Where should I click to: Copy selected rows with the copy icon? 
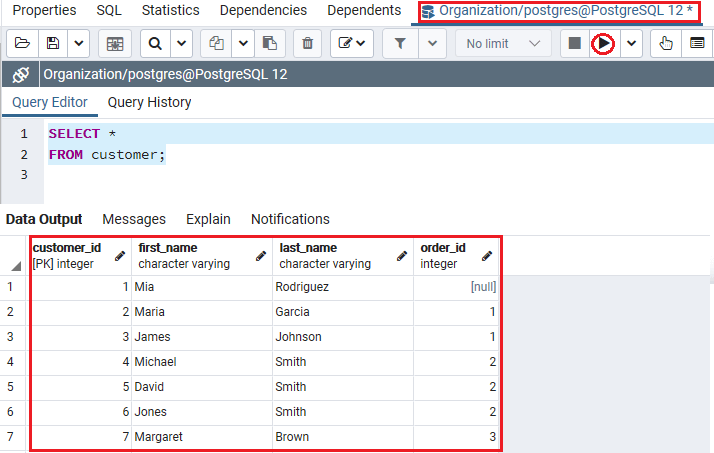216,43
